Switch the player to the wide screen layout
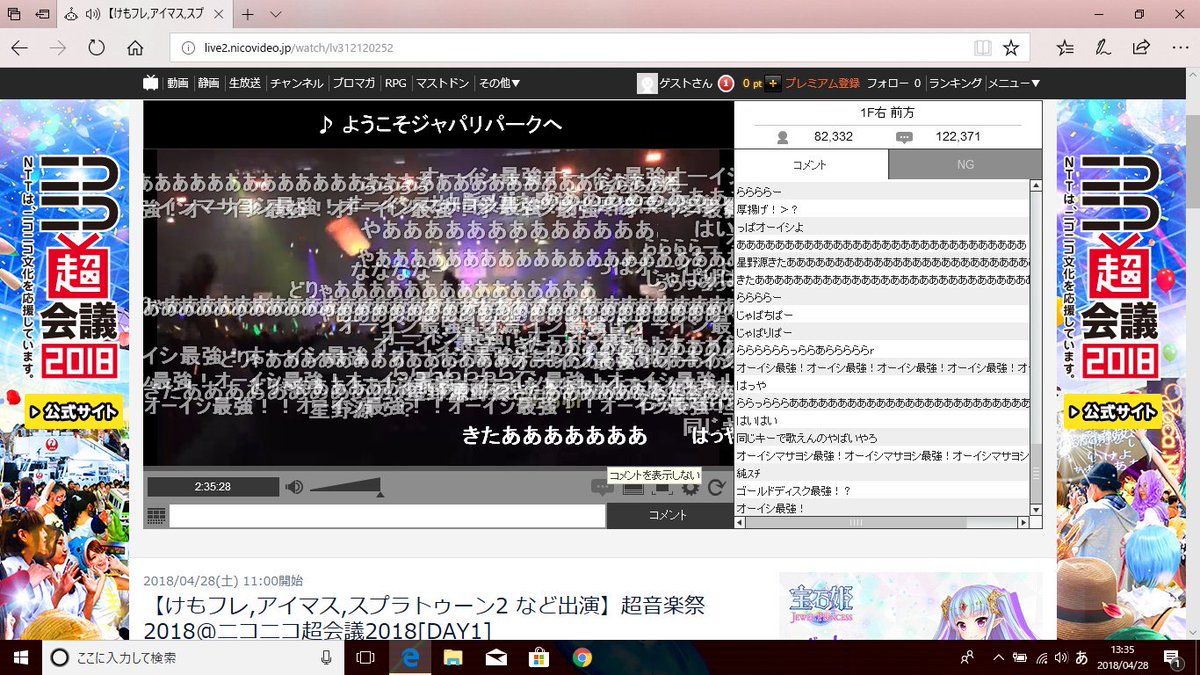Viewport: 1200px width, 675px height. [633, 488]
